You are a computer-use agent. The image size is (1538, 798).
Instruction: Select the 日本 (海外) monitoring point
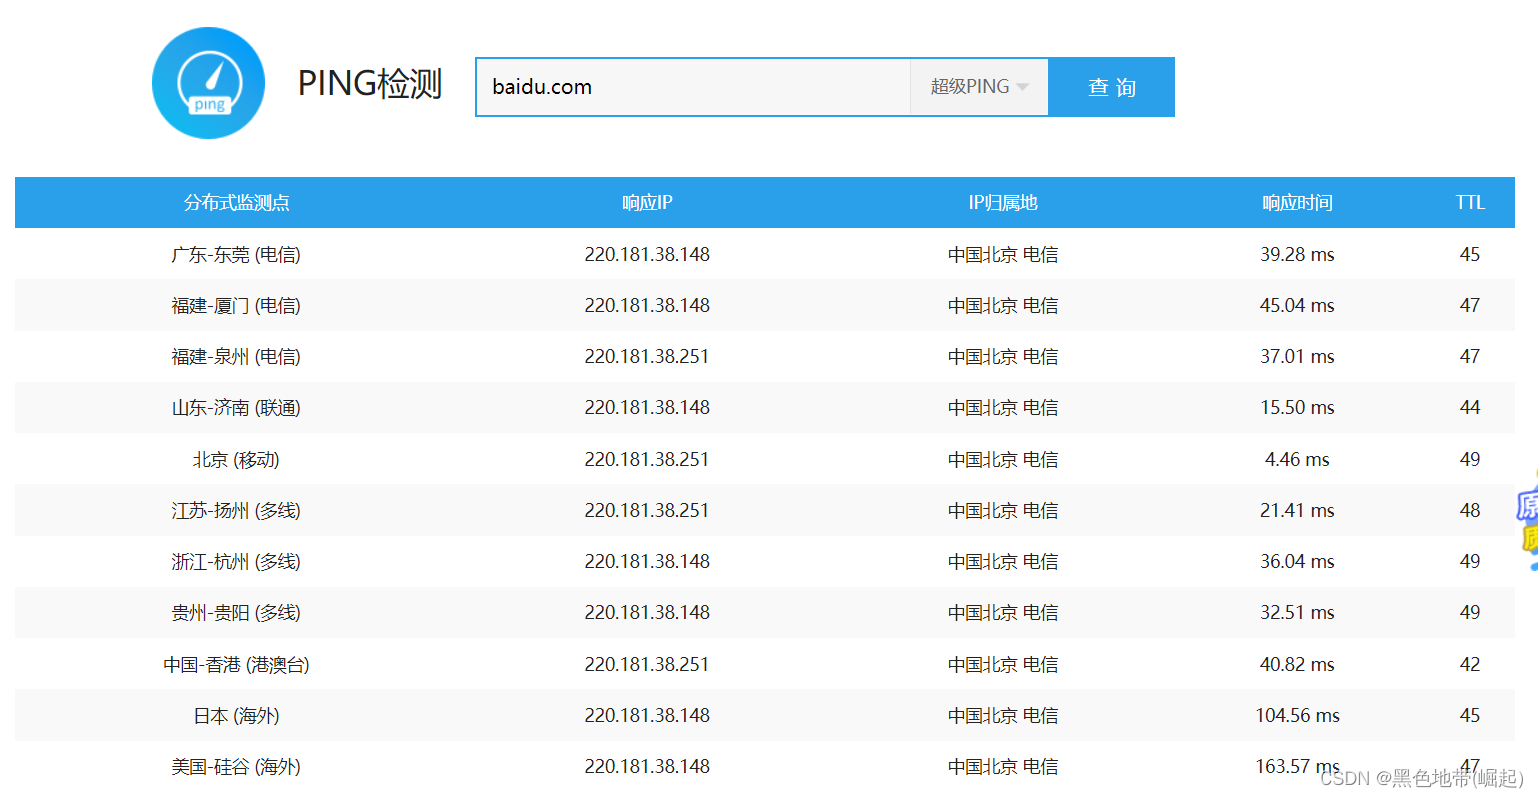pyautogui.click(x=236, y=716)
